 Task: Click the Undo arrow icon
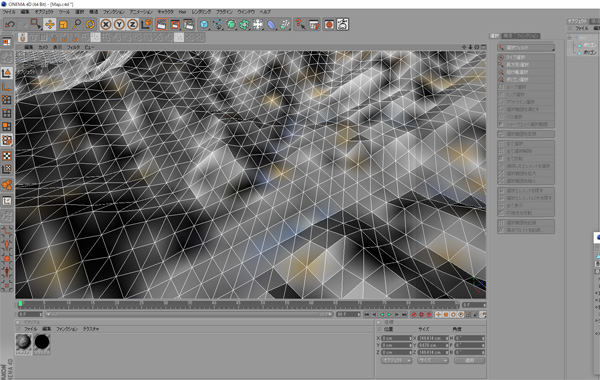tap(10, 24)
